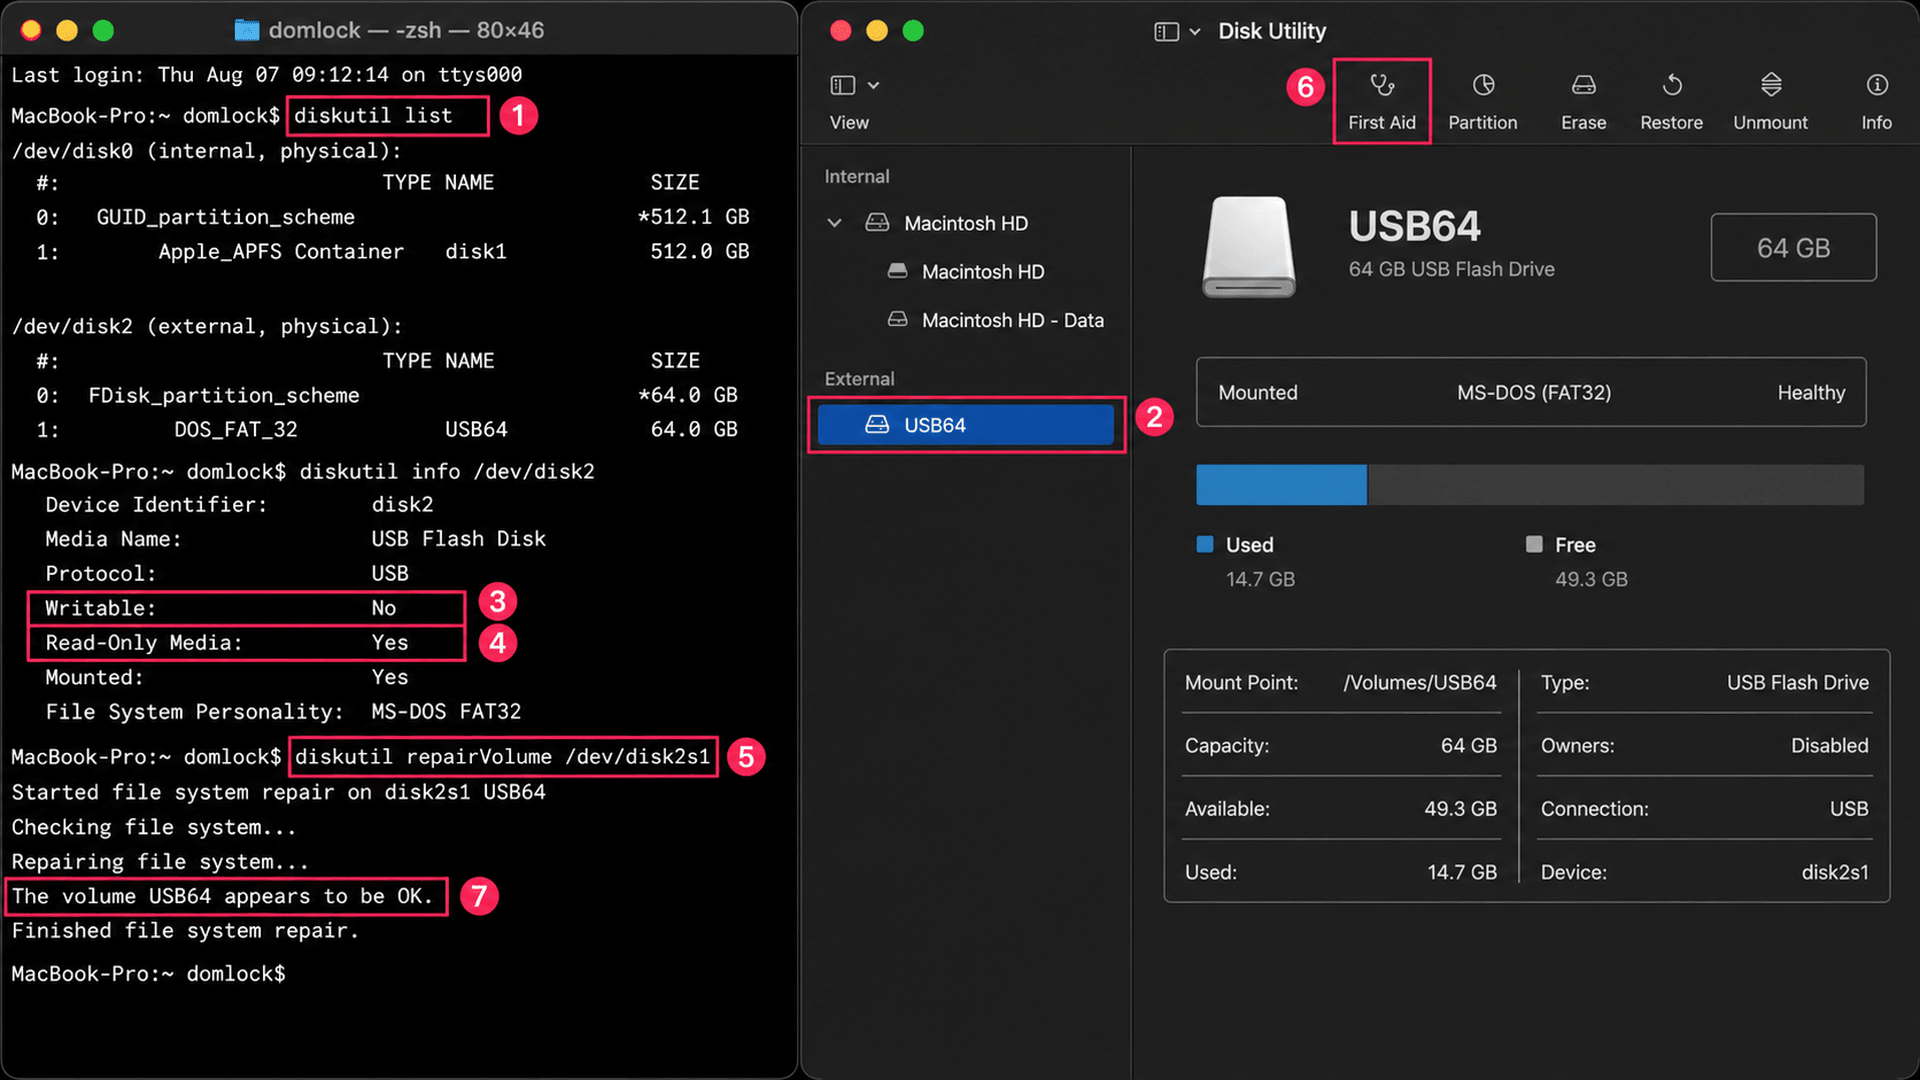Screen dimensions: 1920x1080
Task: Click the gray free-space bar segment
Action: (1615, 485)
